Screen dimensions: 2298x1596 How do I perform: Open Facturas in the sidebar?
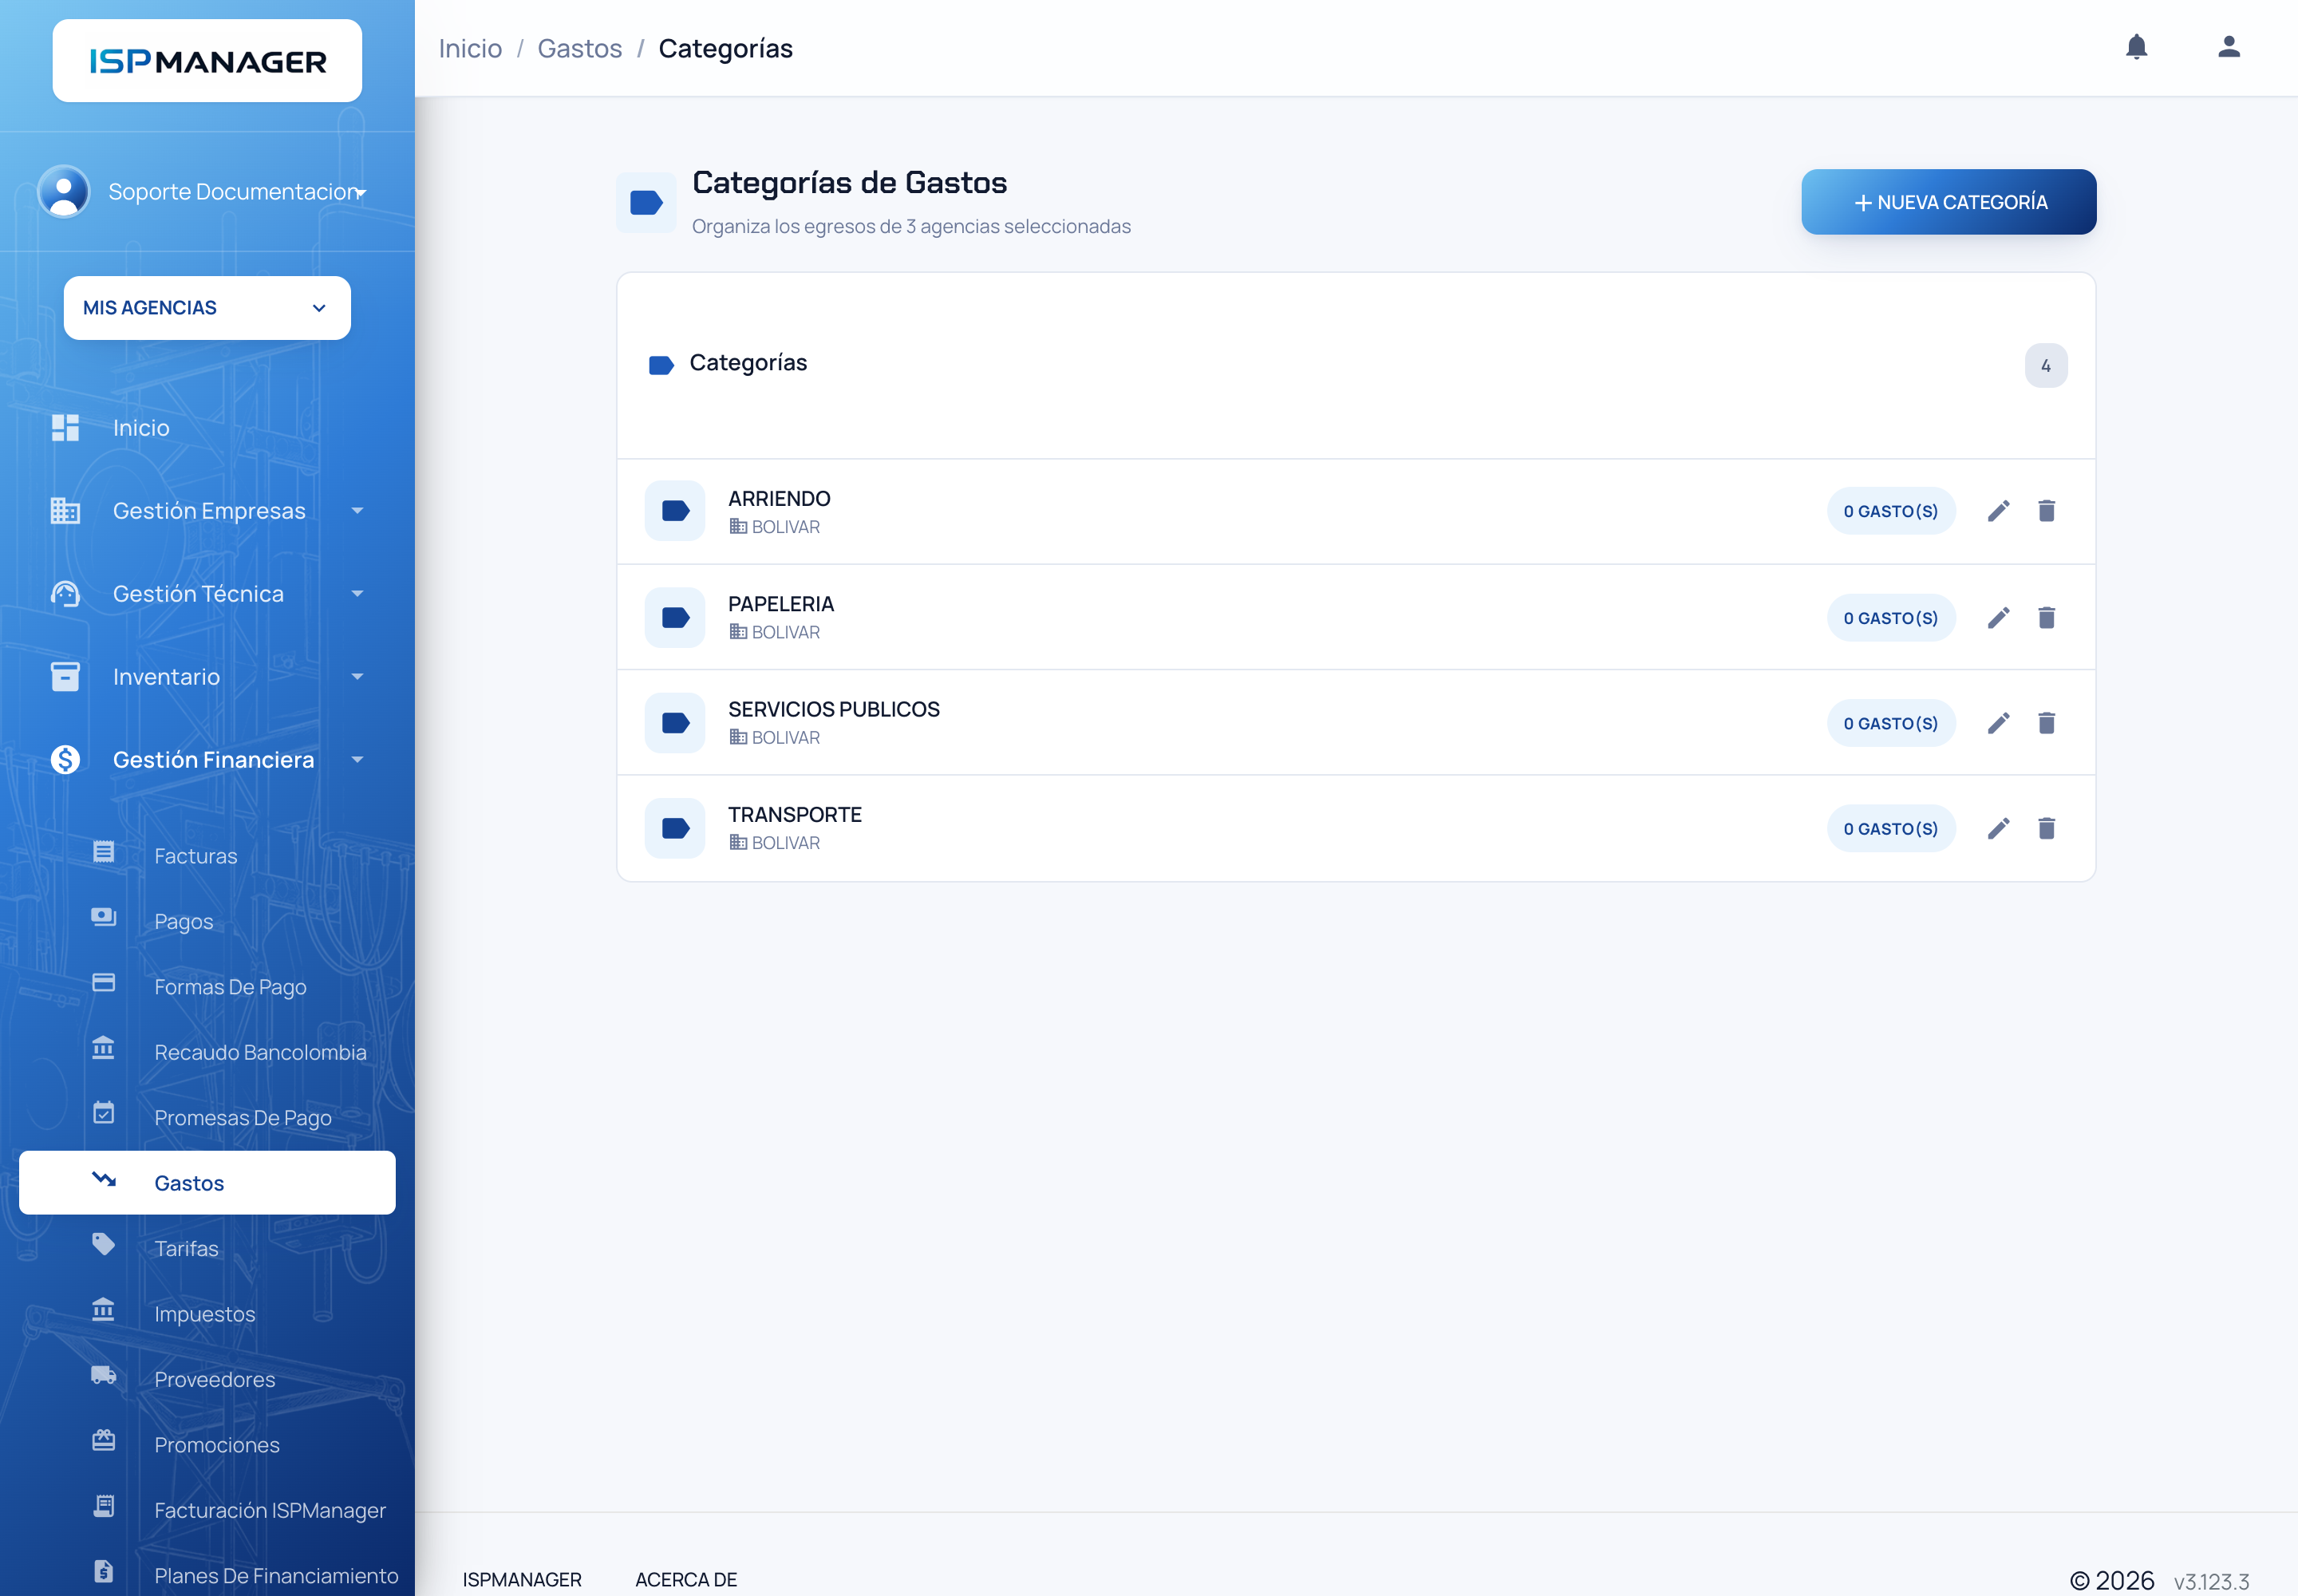coord(207,856)
